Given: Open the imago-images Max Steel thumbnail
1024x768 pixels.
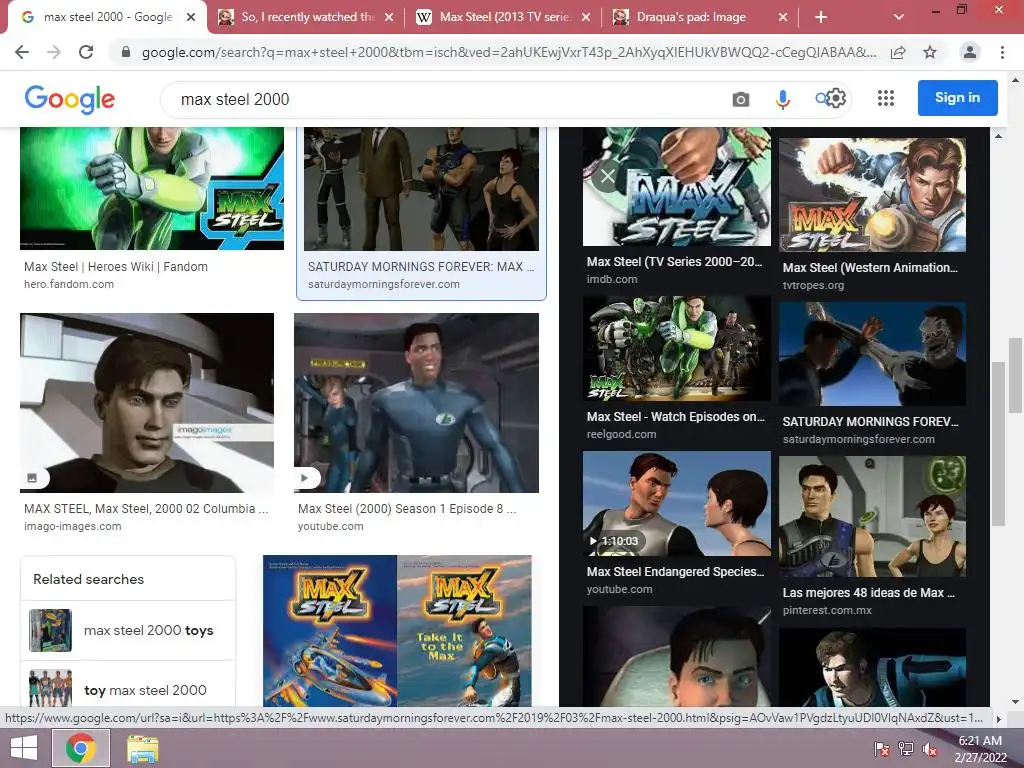Looking at the screenshot, I should click(x=147, y=403).
